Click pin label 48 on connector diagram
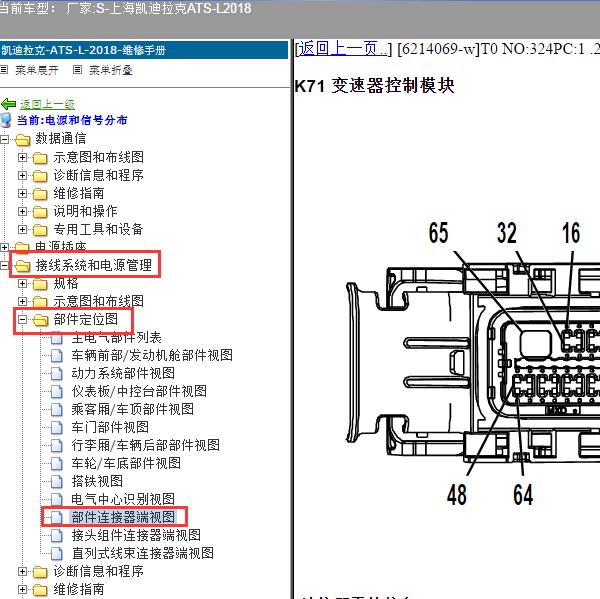The image size is (600, 599). [x=457, y=494]
